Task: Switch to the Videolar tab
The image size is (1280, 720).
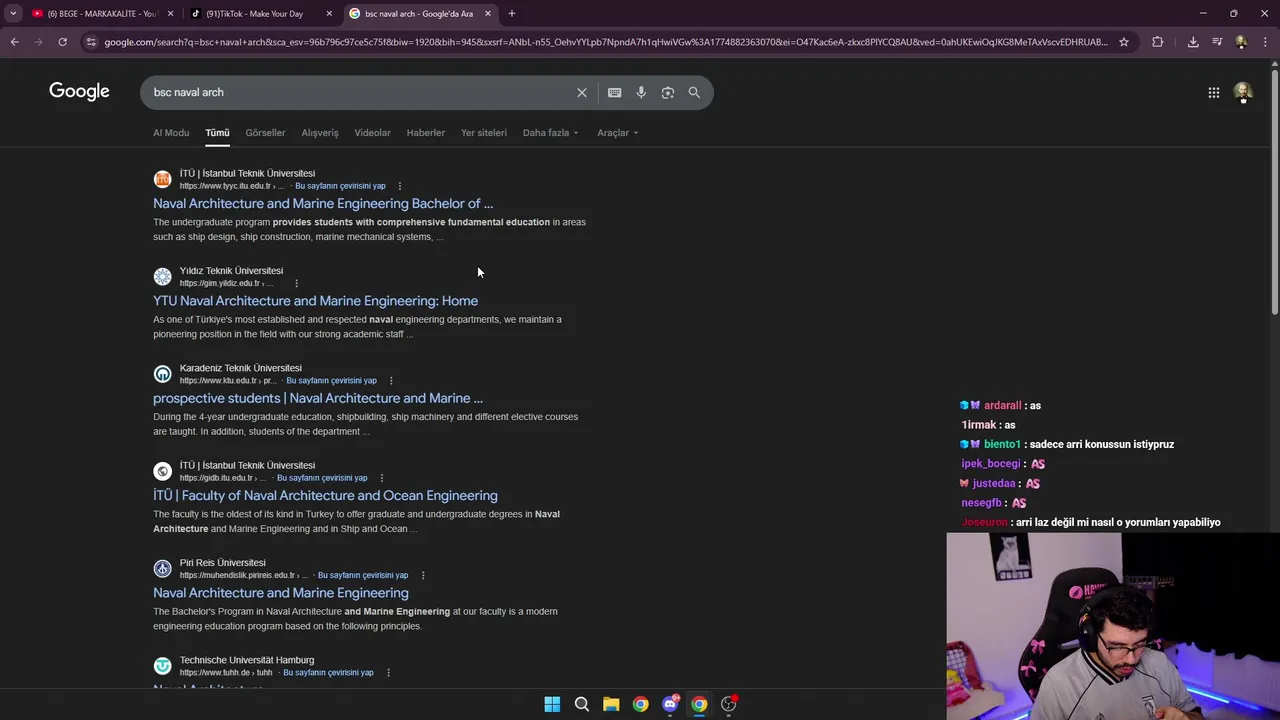Action: tap(372, 133)
